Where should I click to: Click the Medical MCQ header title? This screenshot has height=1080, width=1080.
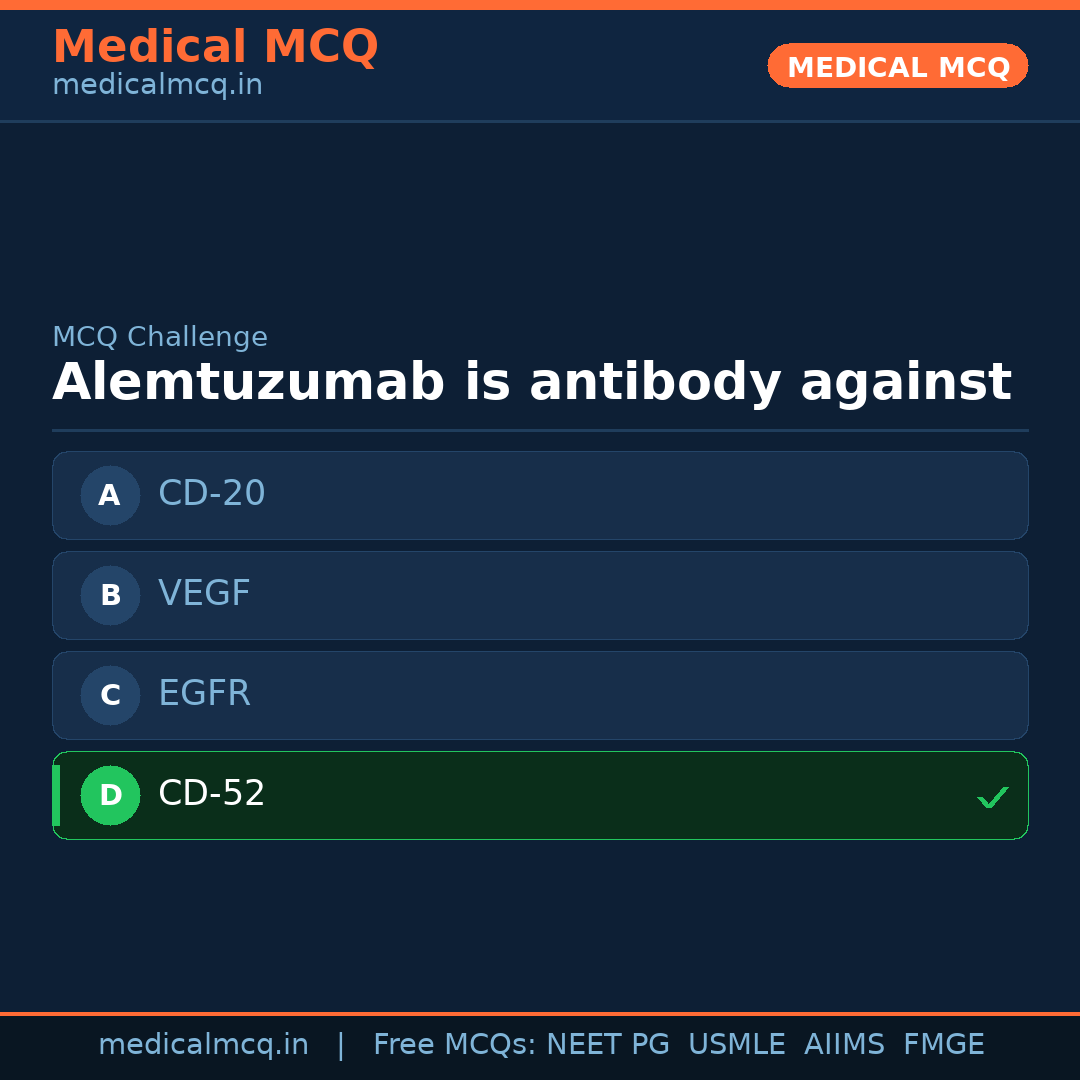(215, 47)
